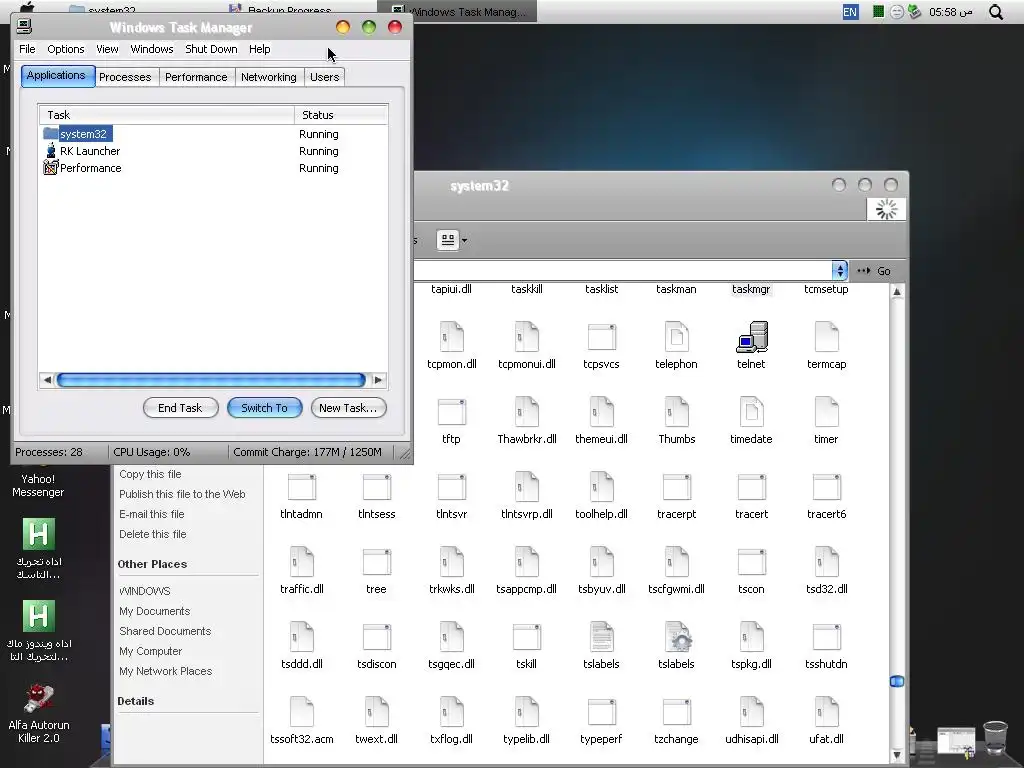The height and width of the screenshot is (768, 1024).
Task: Click the Copy this file link
Action: (150, 474)
